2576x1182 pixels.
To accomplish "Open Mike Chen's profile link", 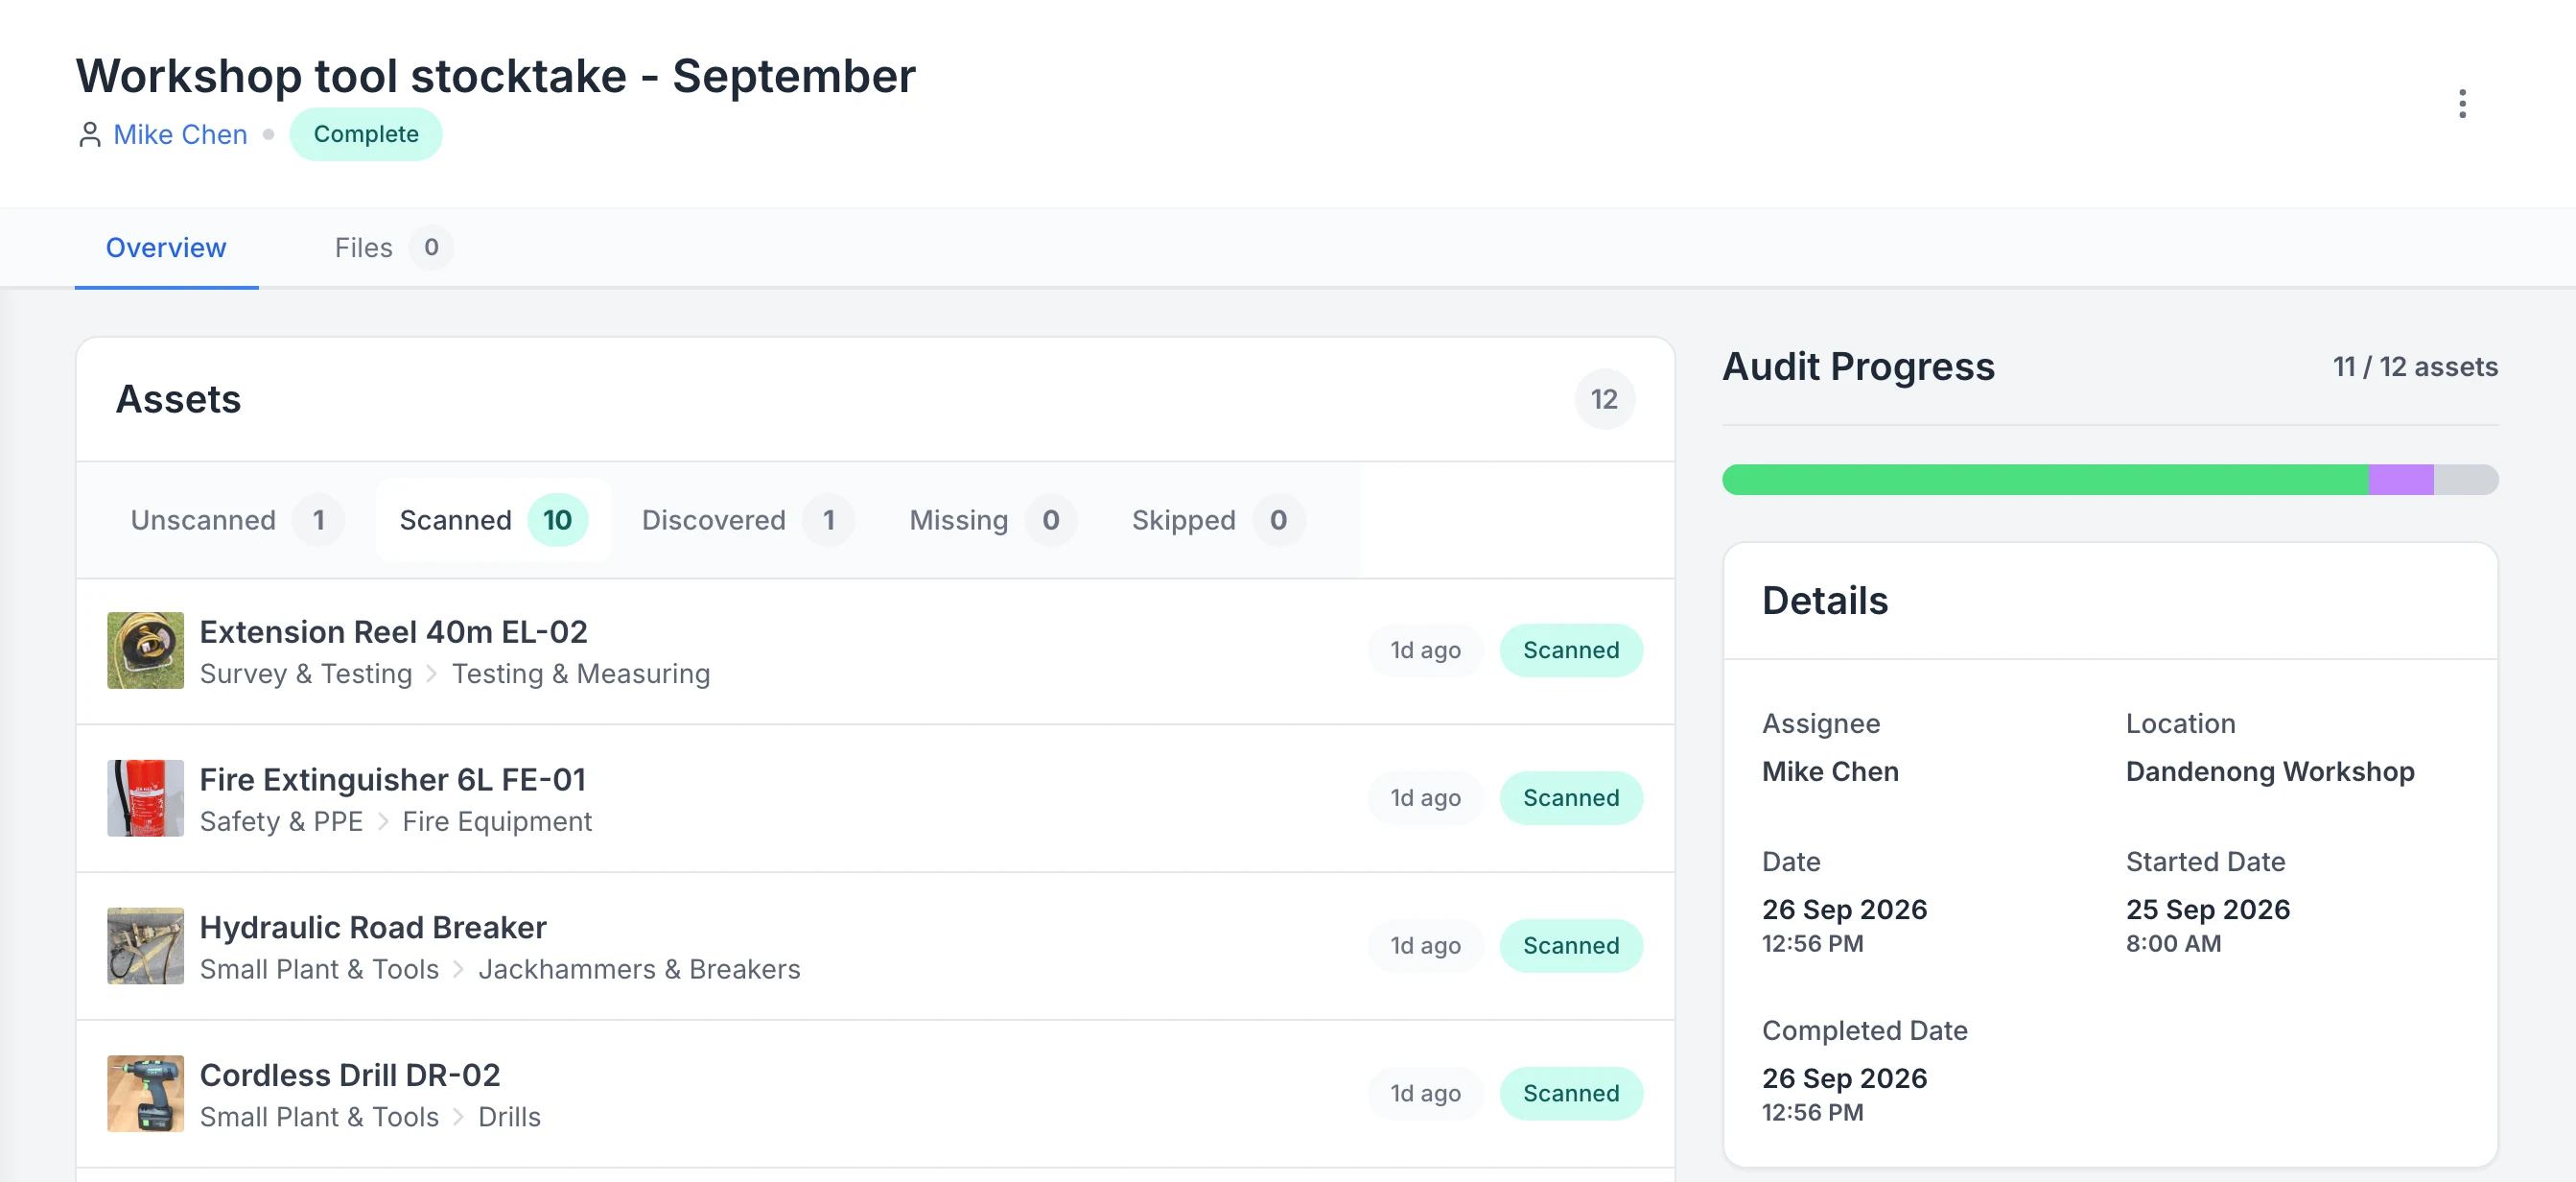I will [x=180, y=134].
